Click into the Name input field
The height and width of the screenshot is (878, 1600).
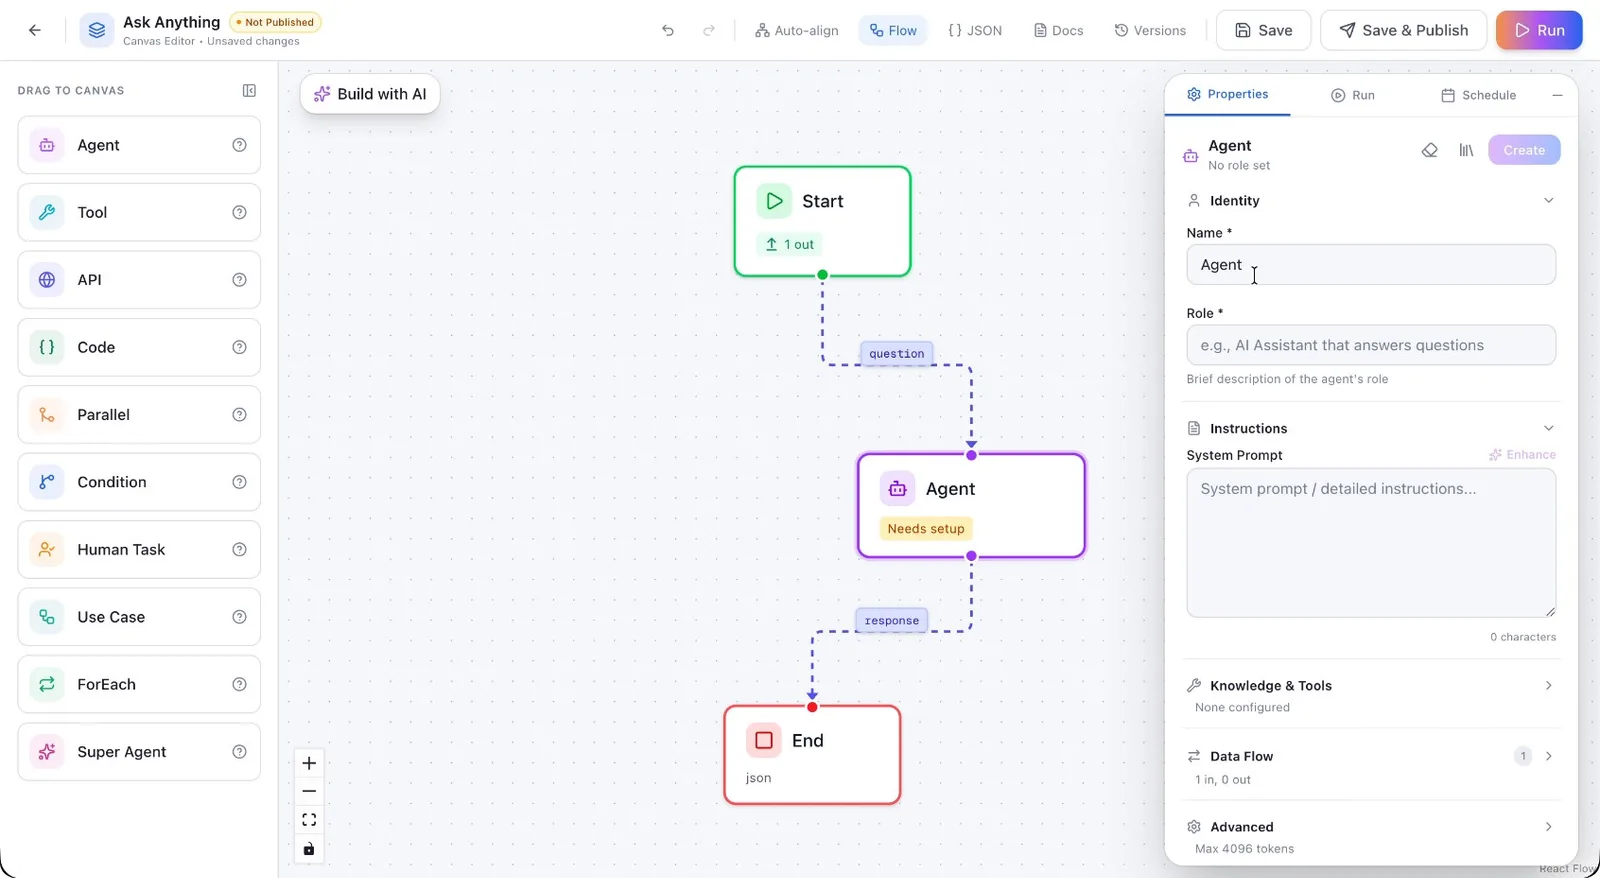[1371, 265]
